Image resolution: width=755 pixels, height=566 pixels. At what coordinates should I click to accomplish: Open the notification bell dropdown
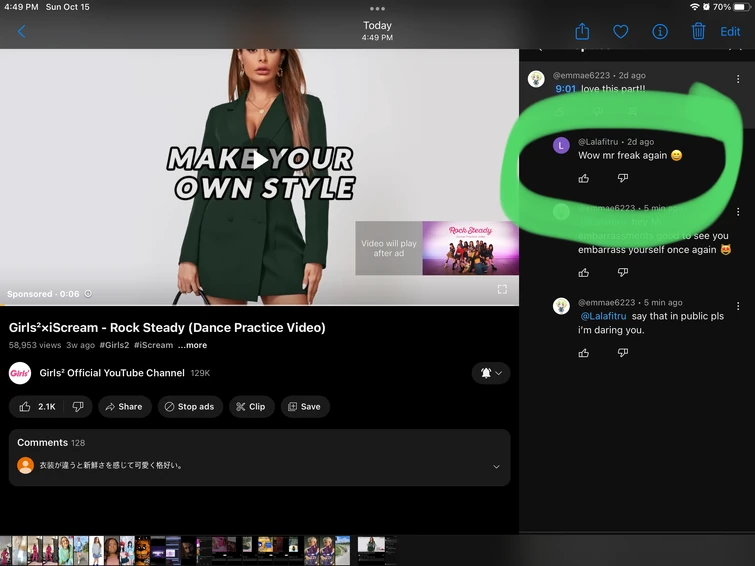pos(491,373)
